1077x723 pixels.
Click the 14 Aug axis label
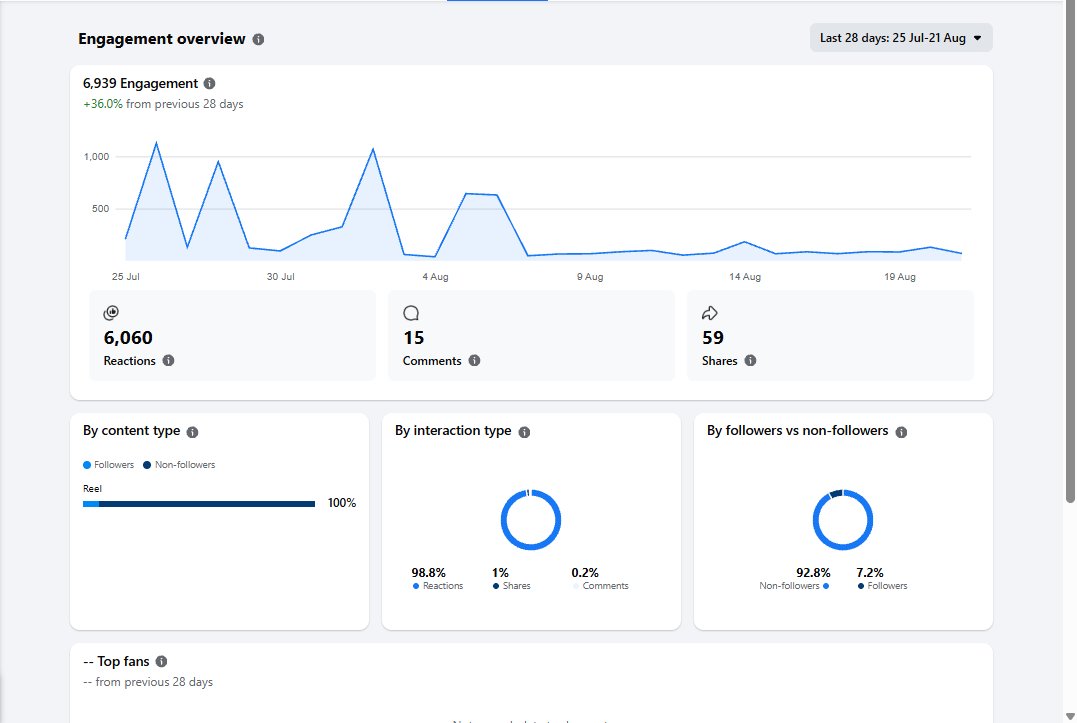745,277
